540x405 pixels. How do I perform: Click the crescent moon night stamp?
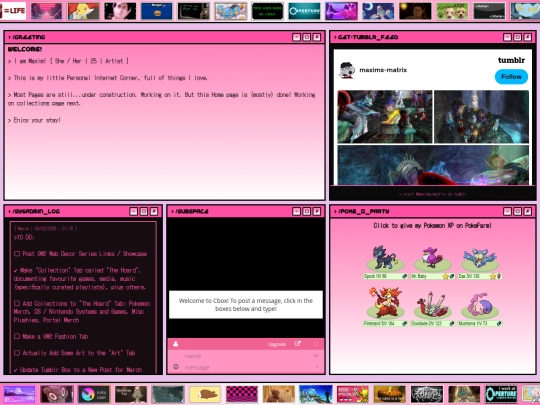pyautogui.click(x=378, y=11)
